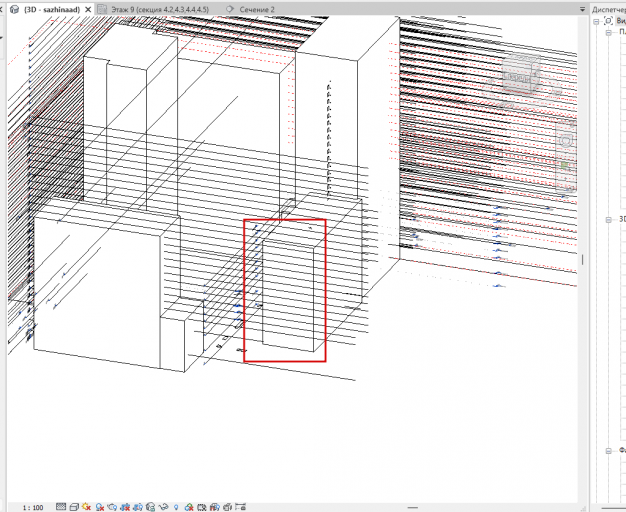
Task: Change the Visual Style cube icon
Action: click(74, 507)
